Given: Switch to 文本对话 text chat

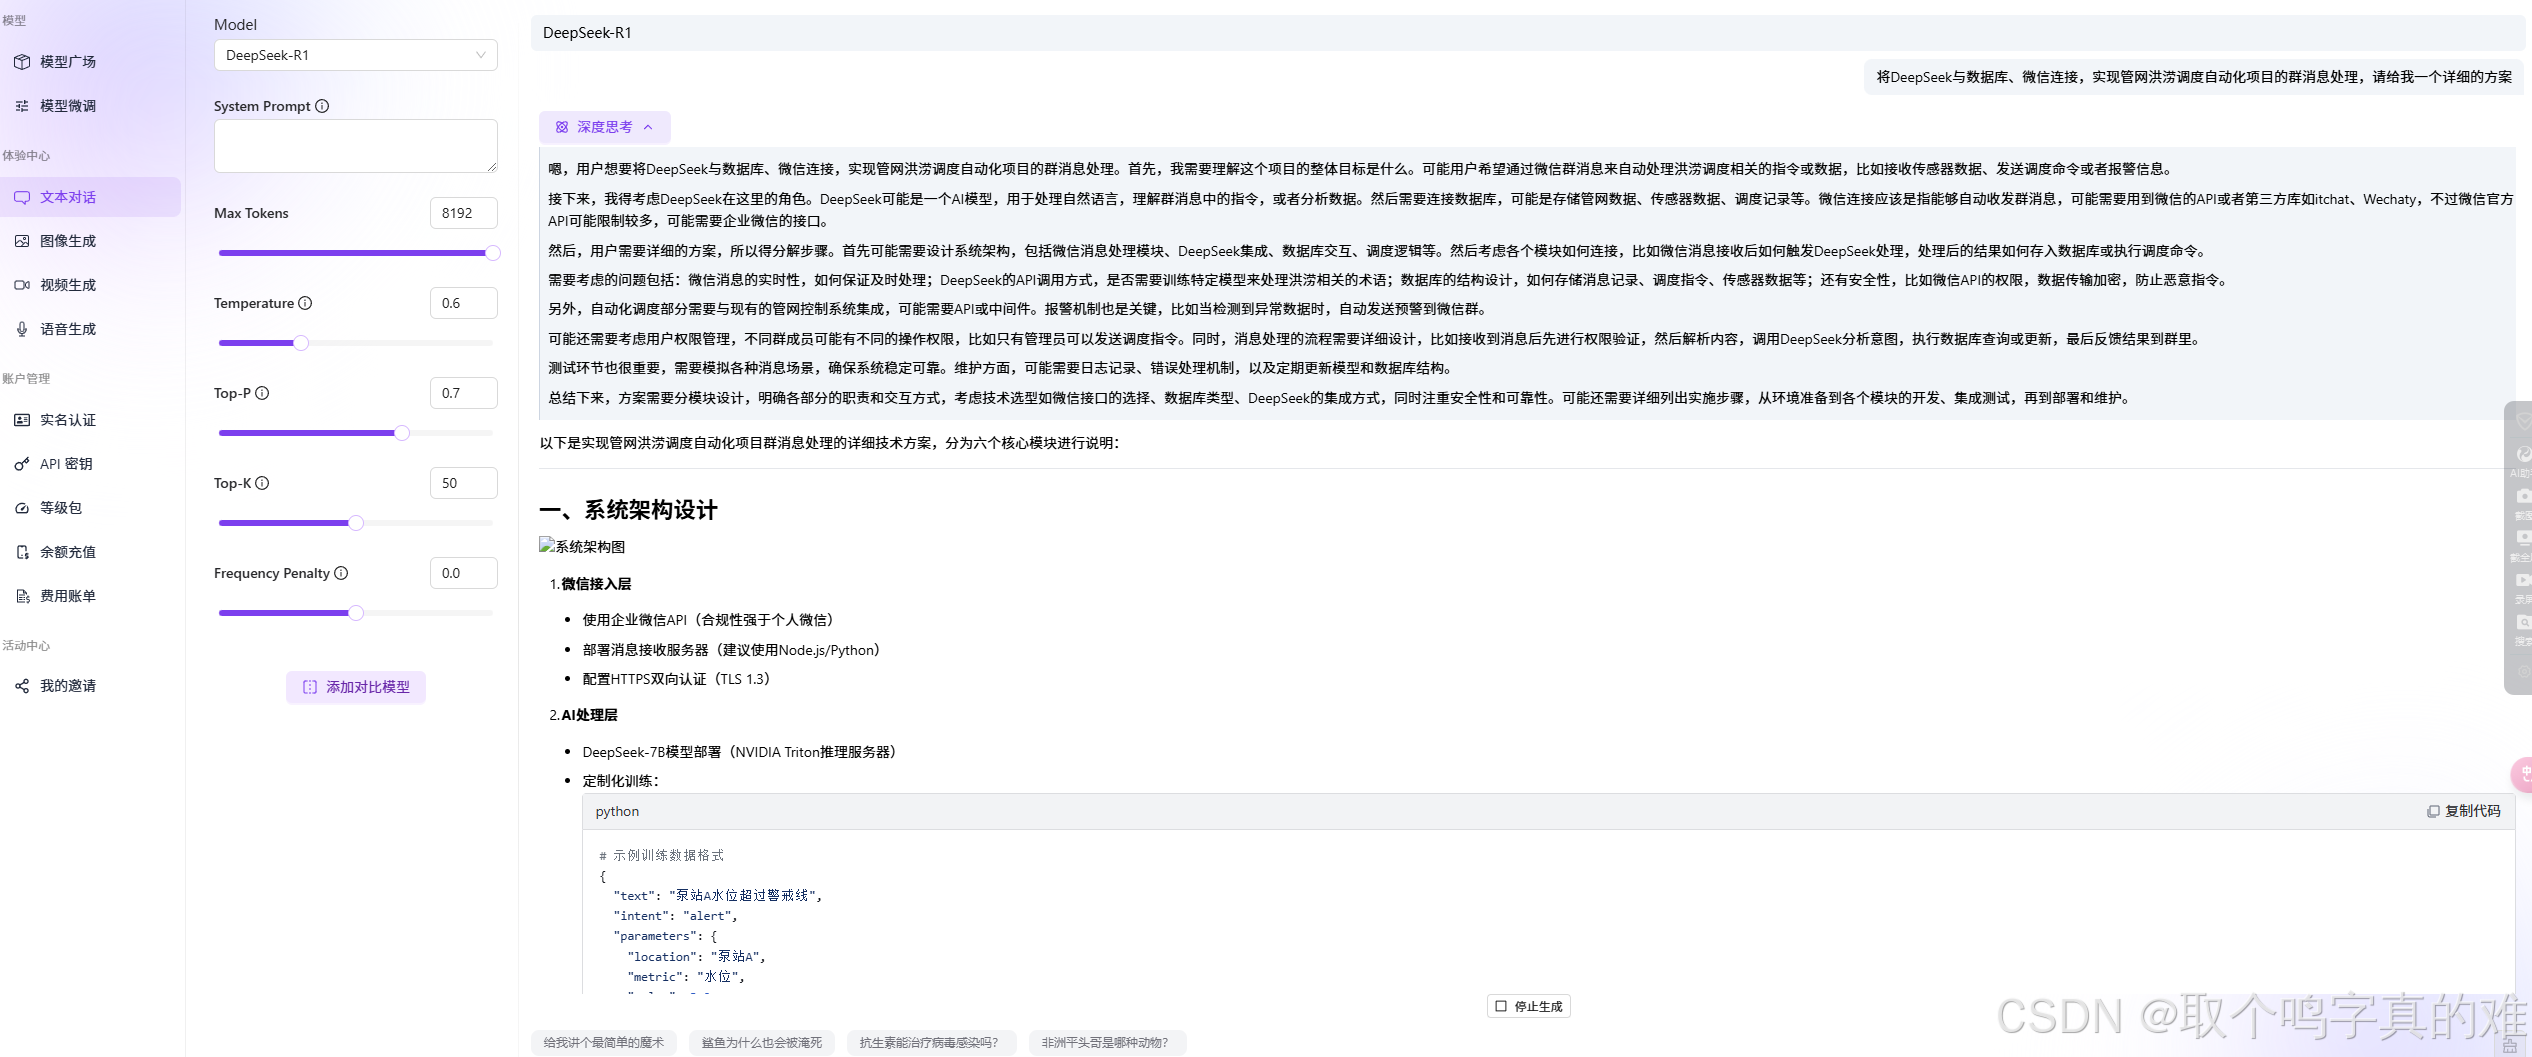Looking at the screenshot, I should pos(67,196).
